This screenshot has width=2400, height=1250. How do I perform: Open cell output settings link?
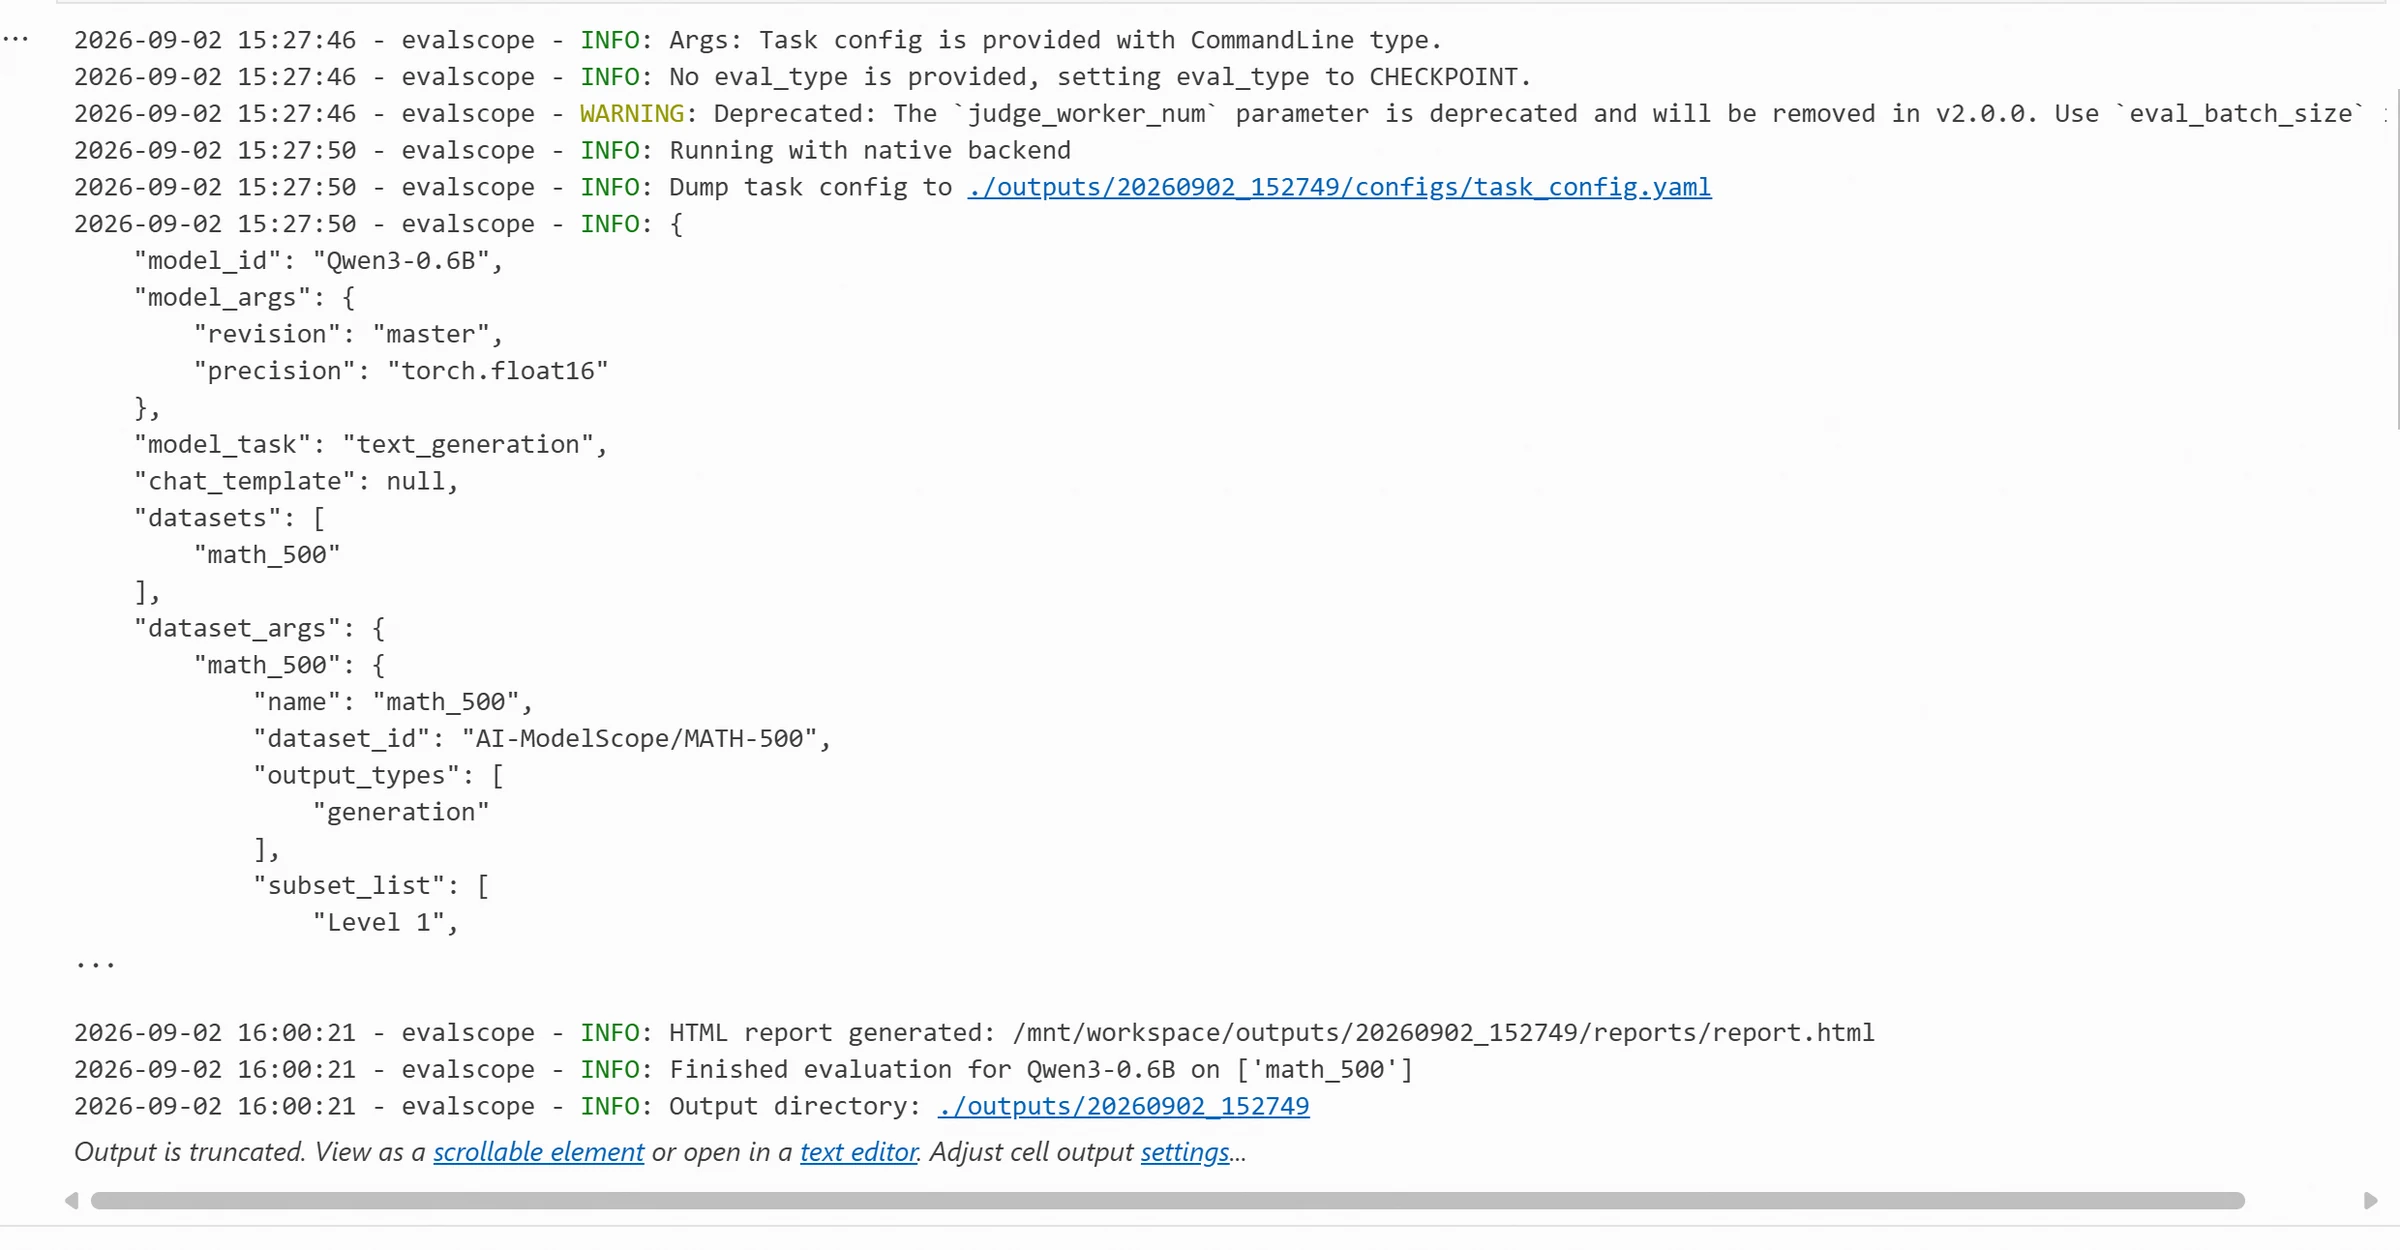1185,1152
